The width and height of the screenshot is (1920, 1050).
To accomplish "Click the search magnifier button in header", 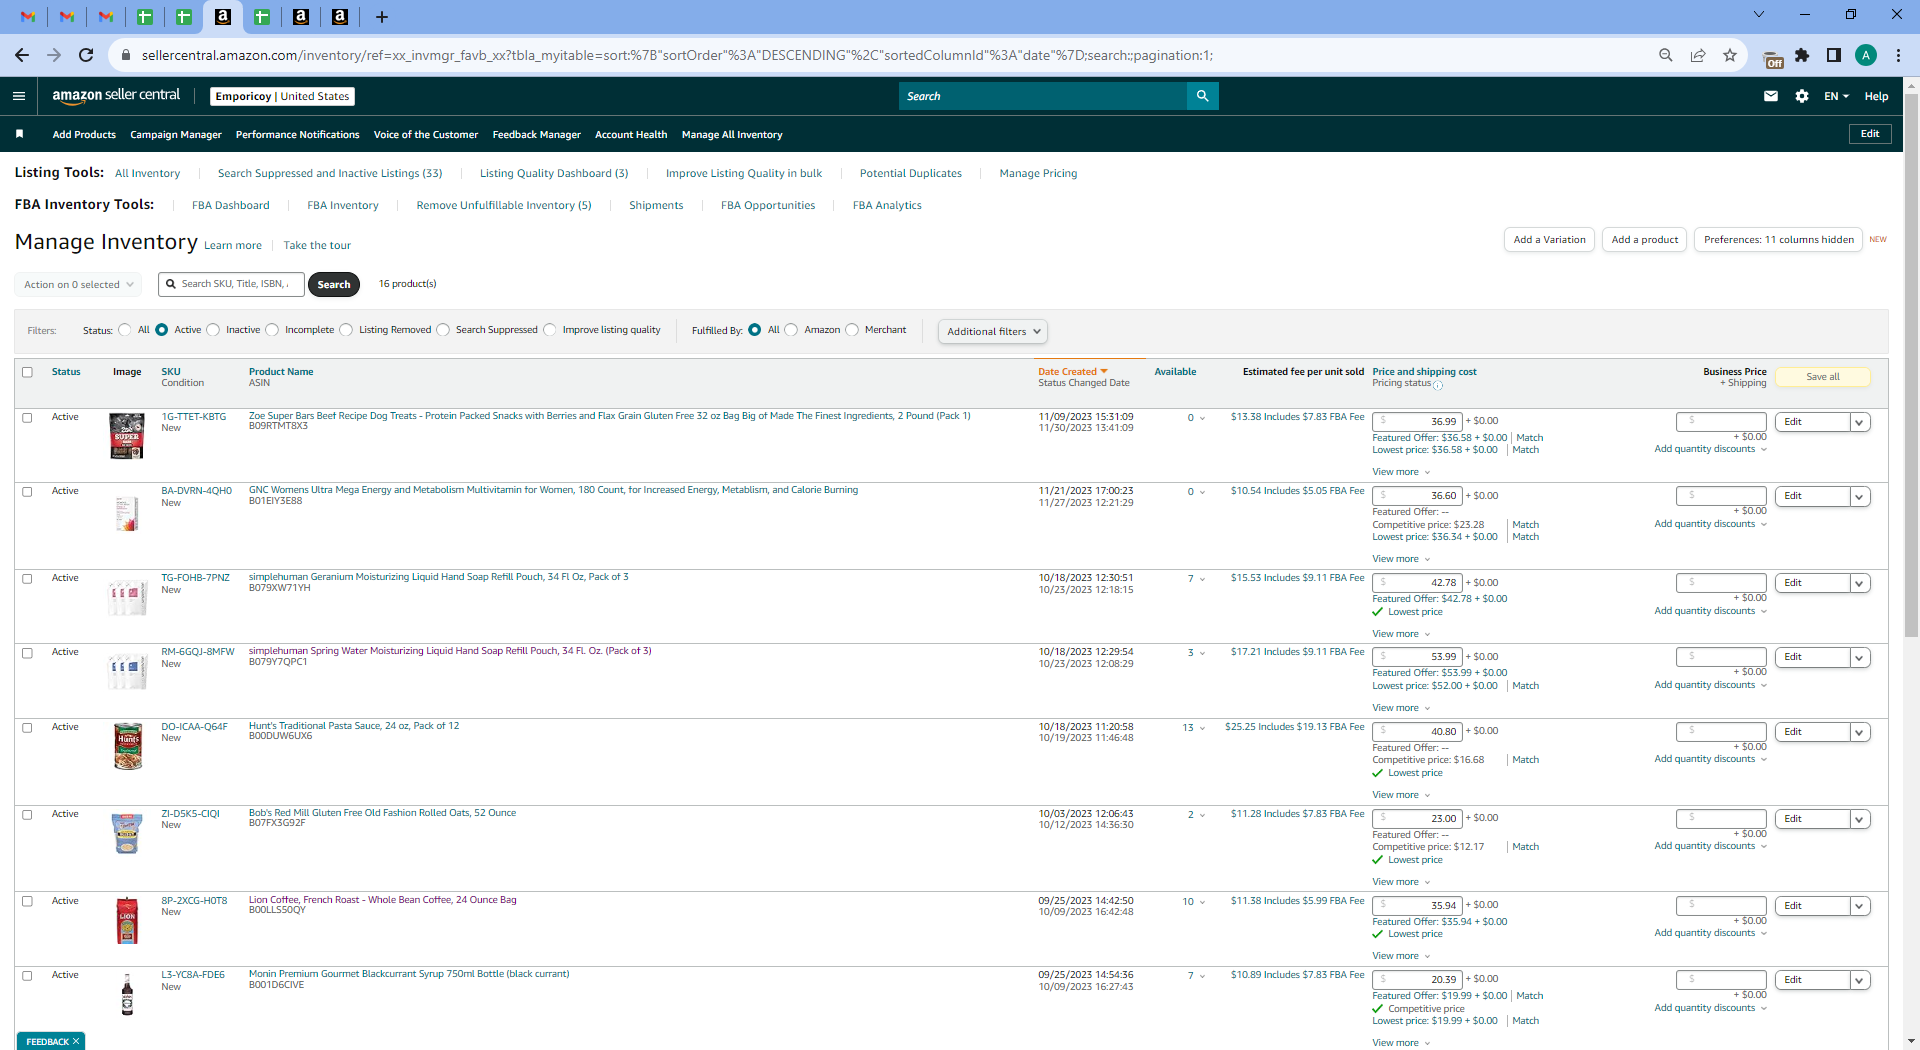I will coord(1202,96).
